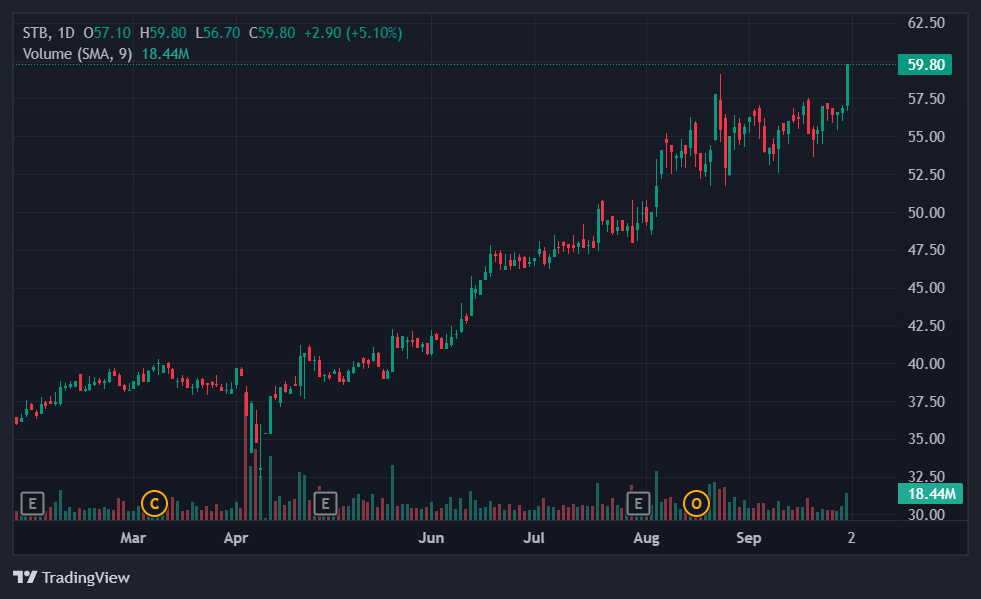The height and width of the screenshot is (599, 981).
Task: Click the Volume (SMA, 9) indicator legend
Action: pos(77,53)
